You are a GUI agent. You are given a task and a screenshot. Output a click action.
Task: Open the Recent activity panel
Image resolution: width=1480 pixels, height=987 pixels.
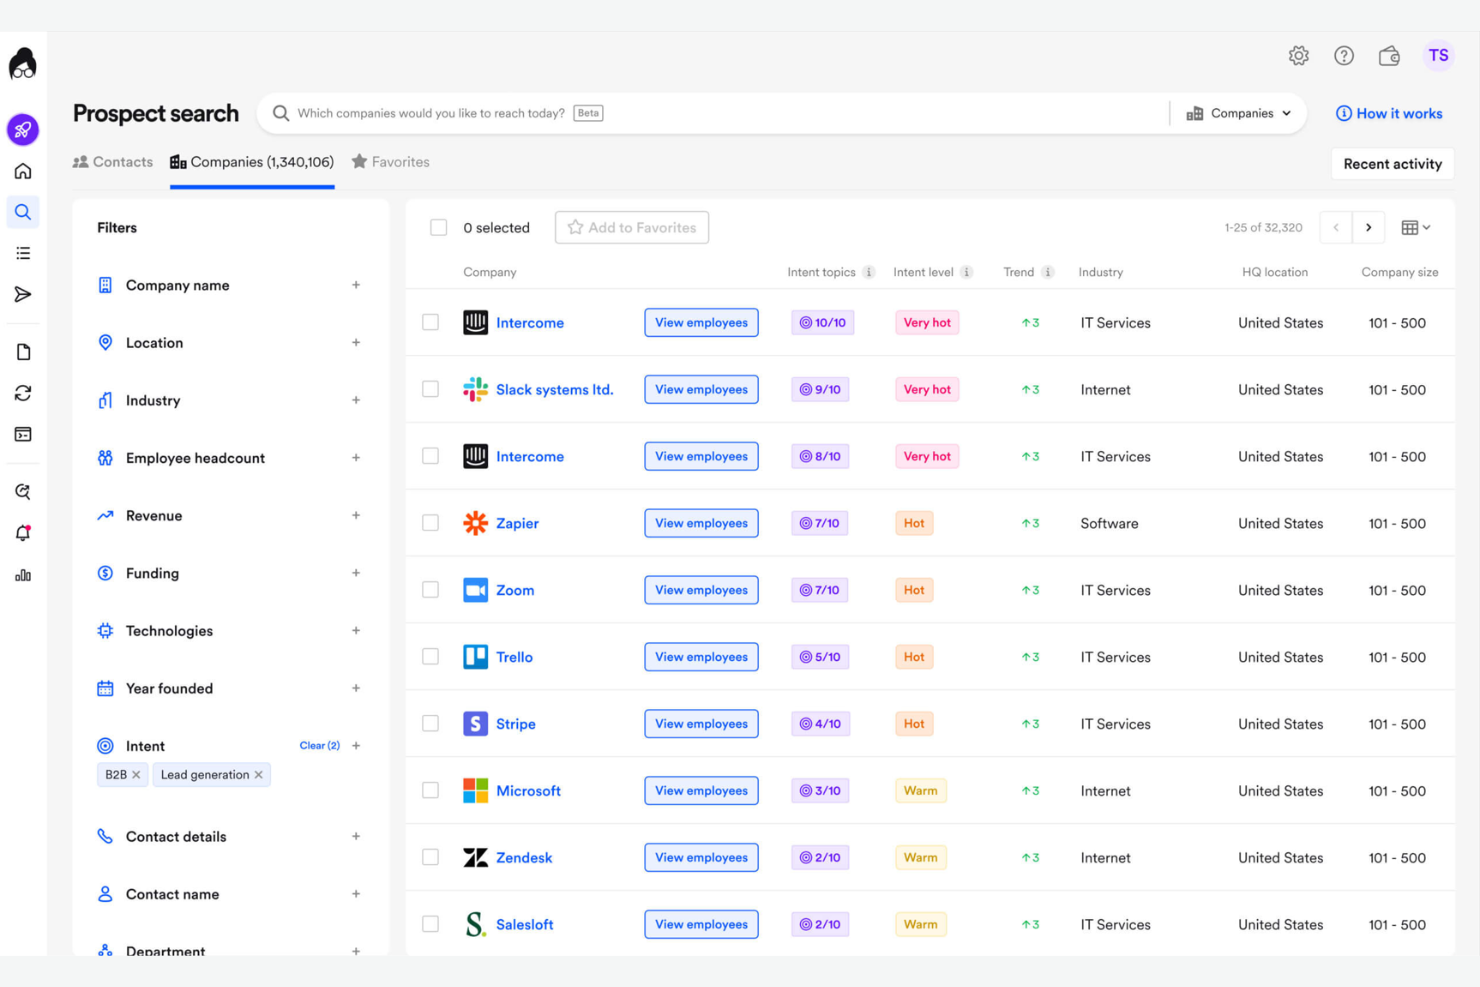(x=1392, y=163)
